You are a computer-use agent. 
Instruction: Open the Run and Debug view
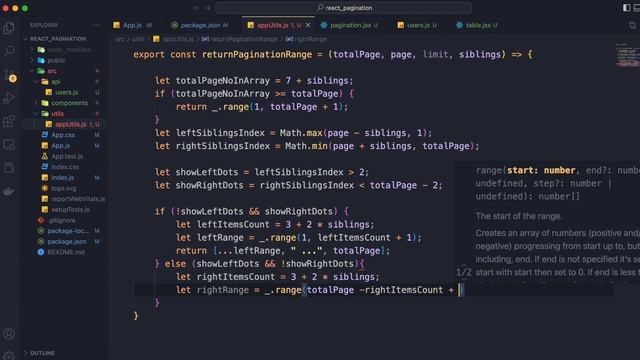(9, 98)
